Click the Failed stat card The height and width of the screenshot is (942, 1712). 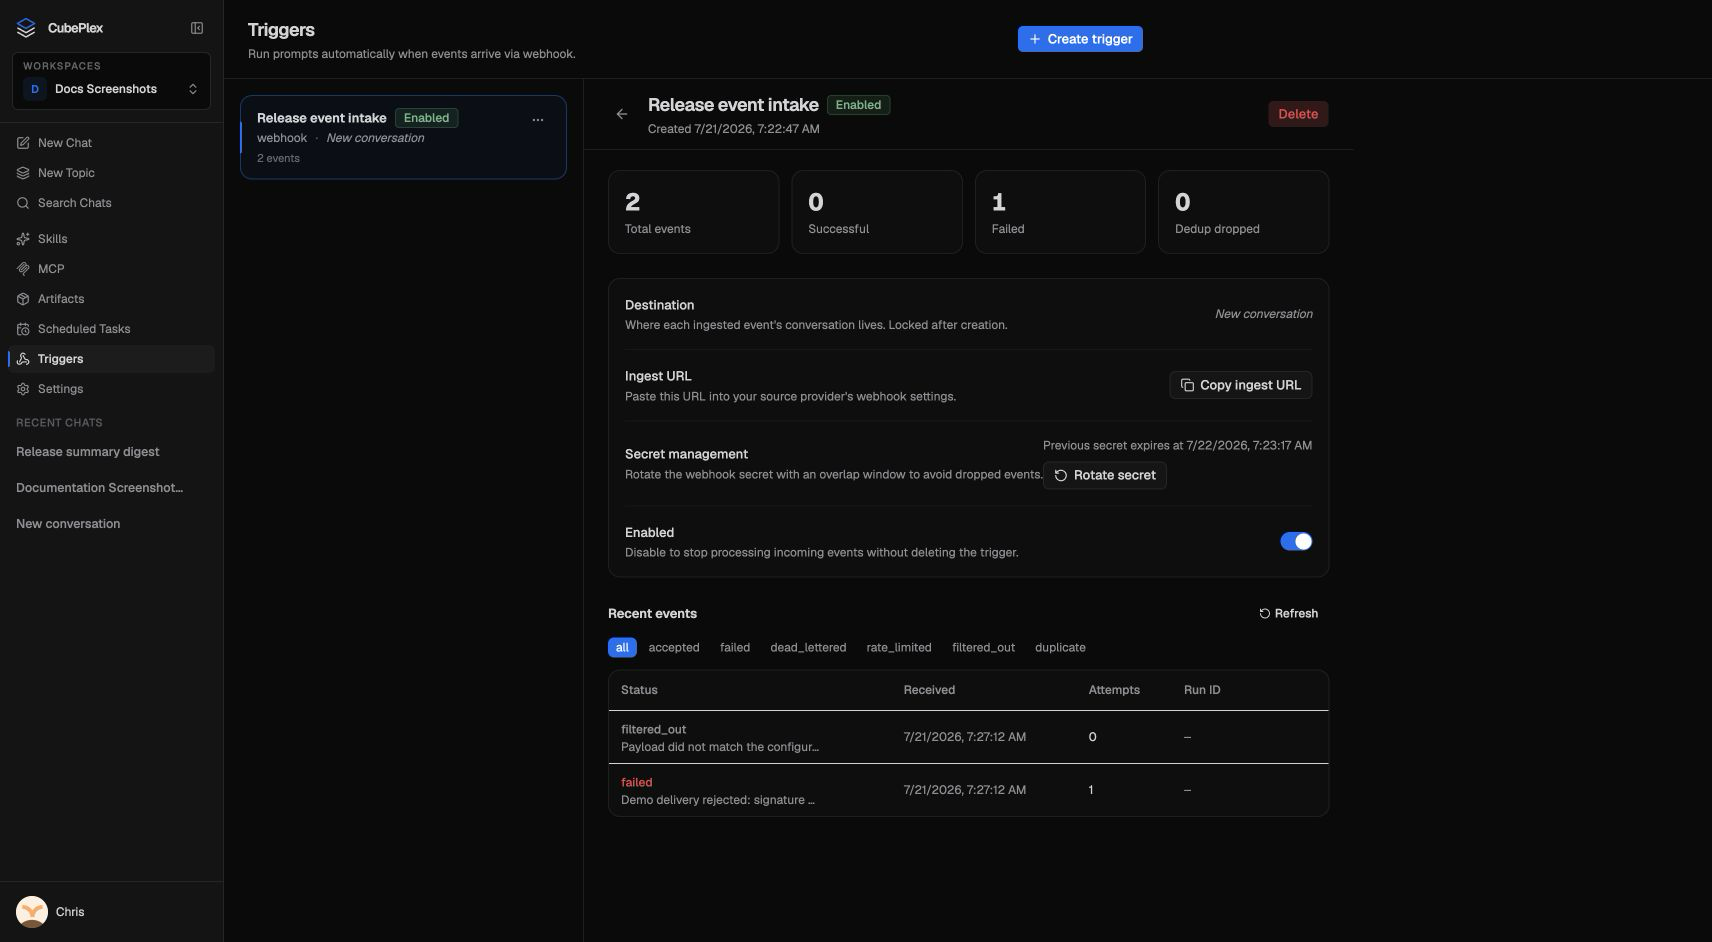pyautogui.click(x=1060, y=212)
